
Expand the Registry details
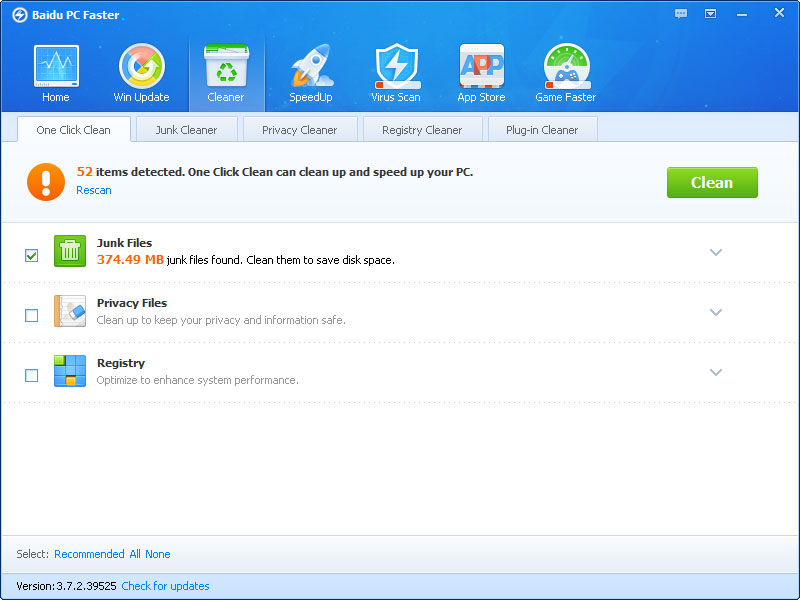click(716, 372)
